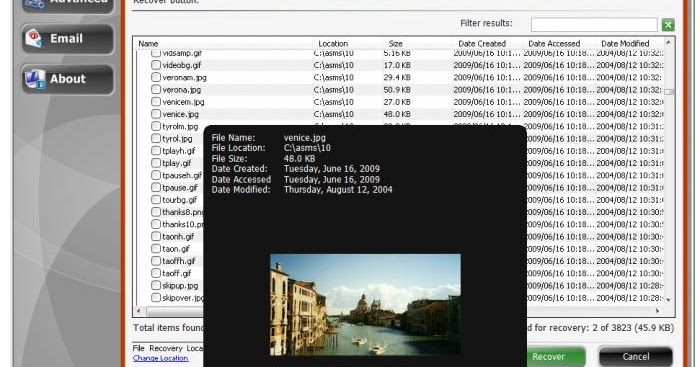700x367 pixels.
Task: Select the skipup.jpg file name
Action: point(180,286)
